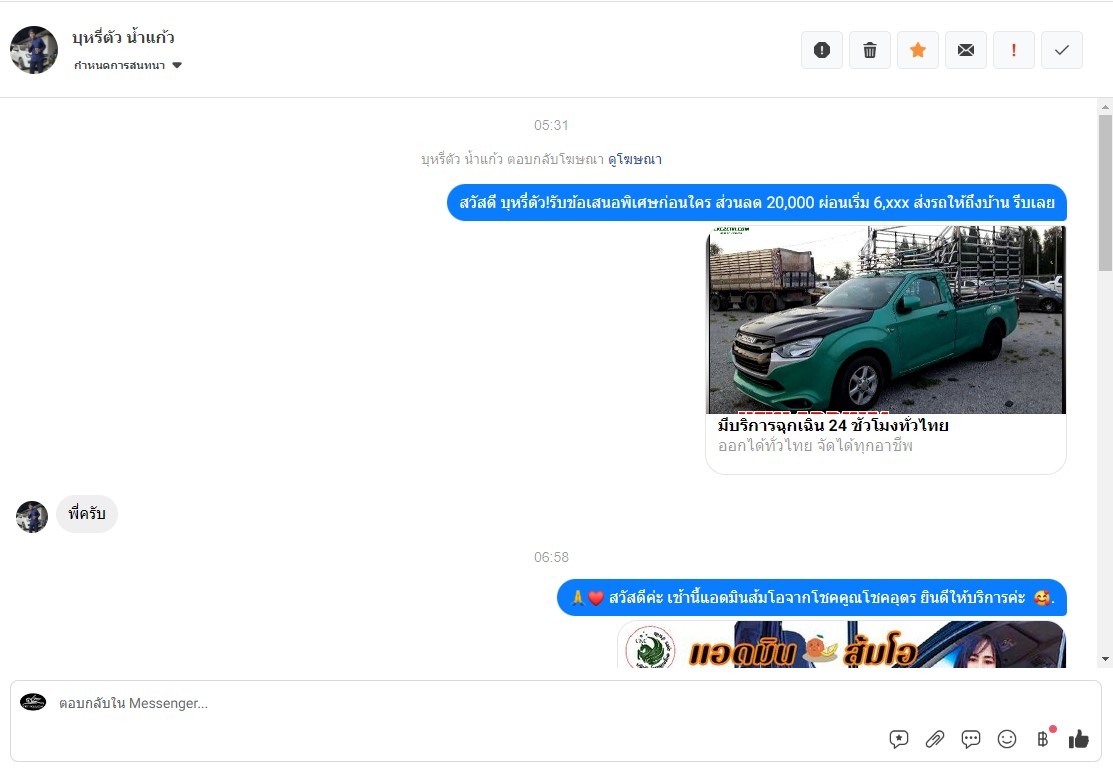1113x769 pixels.
Task: Open contact name บุหรี่ตัว น้ำแก้ว in header
Action: click(x=124, y=38)
